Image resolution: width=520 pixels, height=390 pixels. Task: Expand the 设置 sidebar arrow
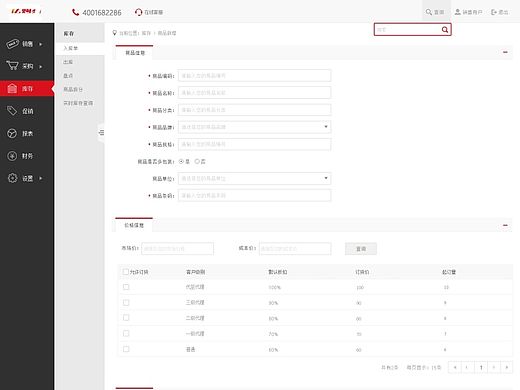tap(41, 178)
